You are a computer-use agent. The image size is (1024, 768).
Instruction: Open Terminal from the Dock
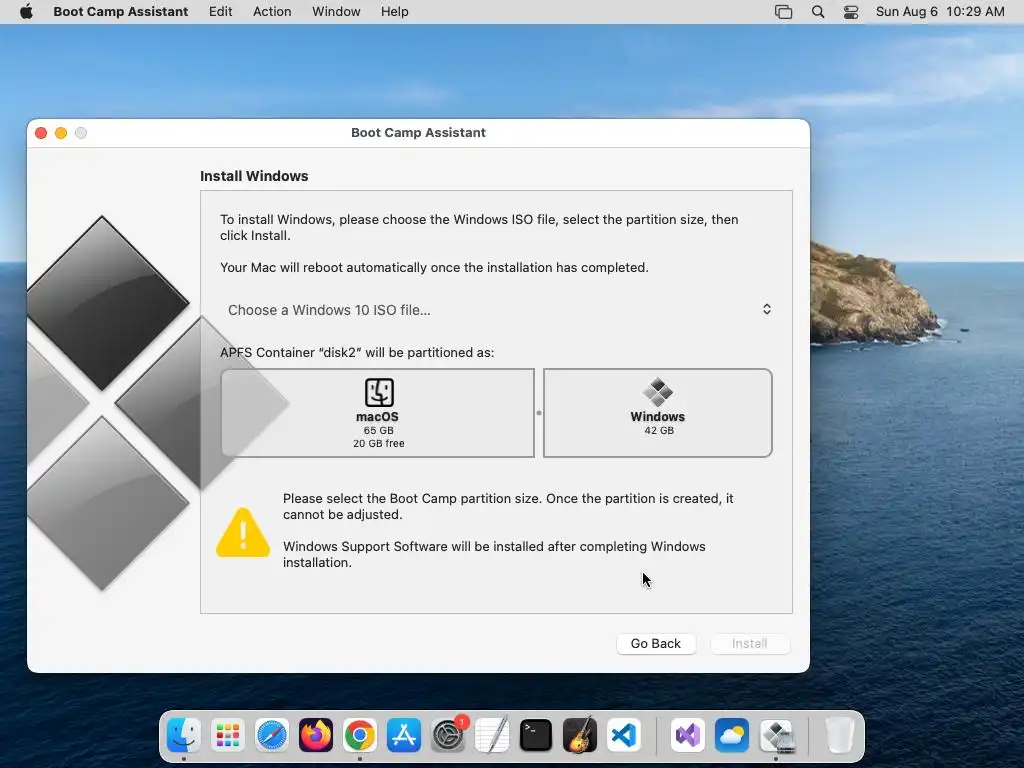(536, 735)
